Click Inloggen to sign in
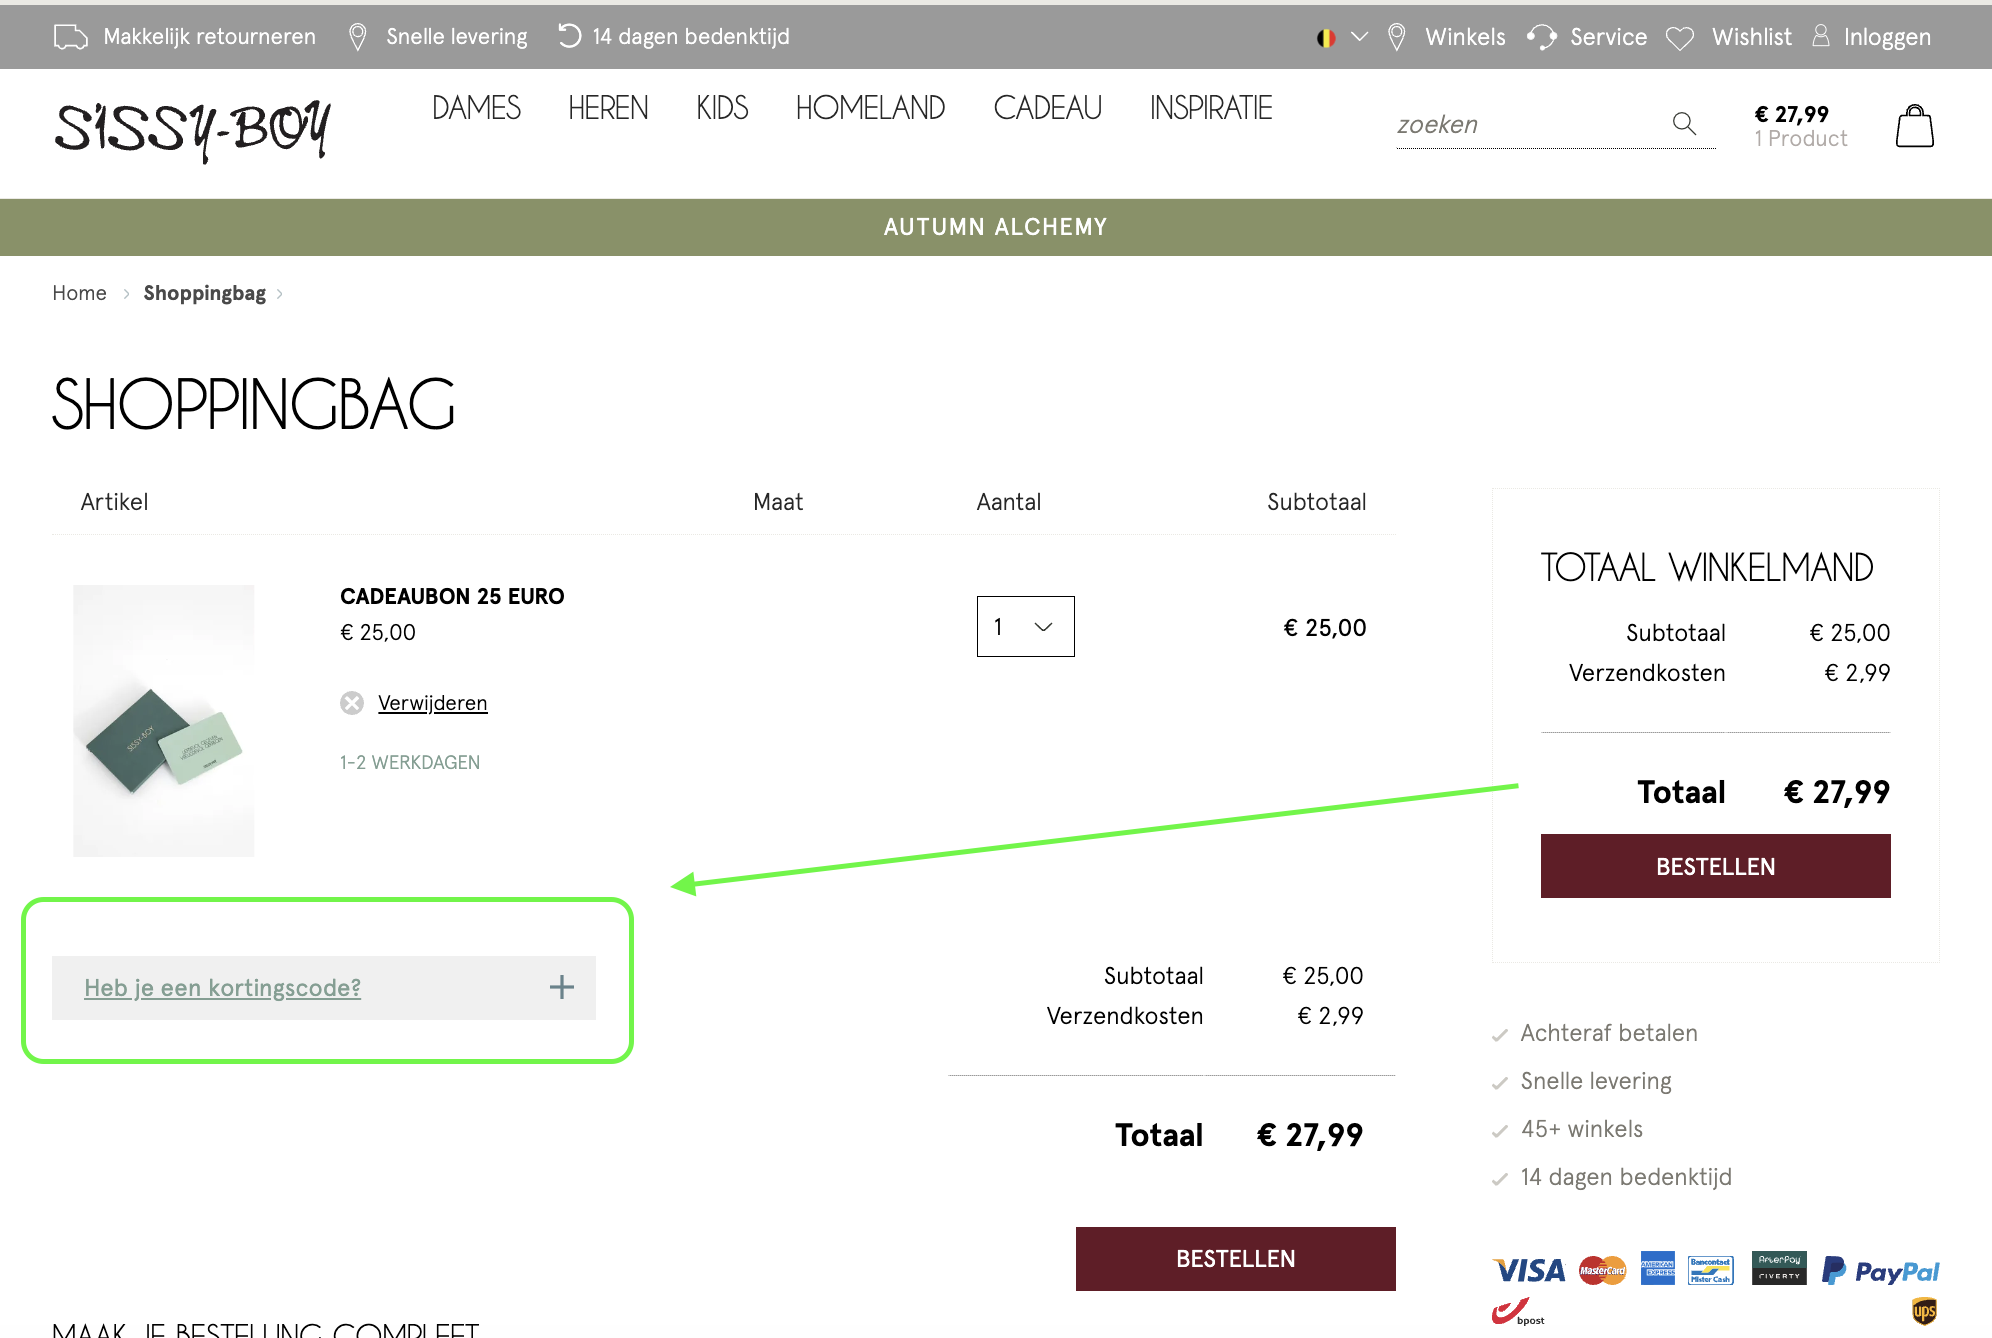Image resolution: width=1992 pixels, height=1338 pixels. (x=1887, y=37)
